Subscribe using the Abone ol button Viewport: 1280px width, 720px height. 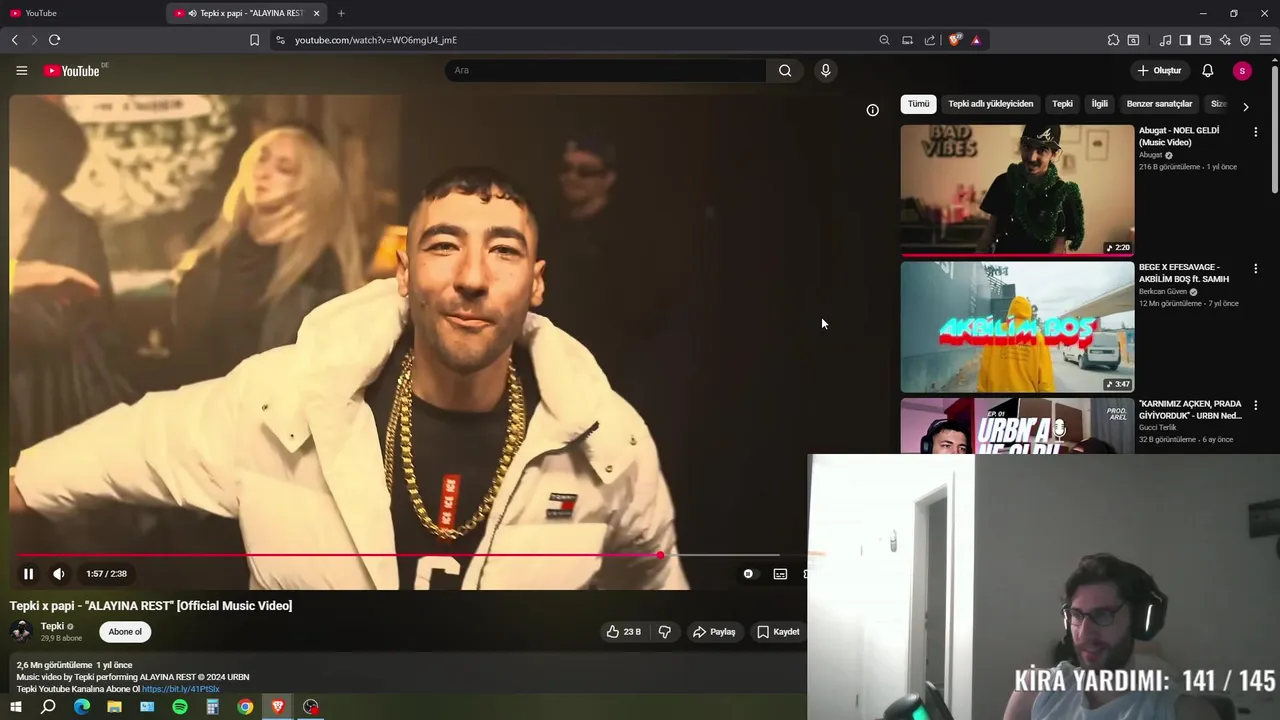click(125, 632)
